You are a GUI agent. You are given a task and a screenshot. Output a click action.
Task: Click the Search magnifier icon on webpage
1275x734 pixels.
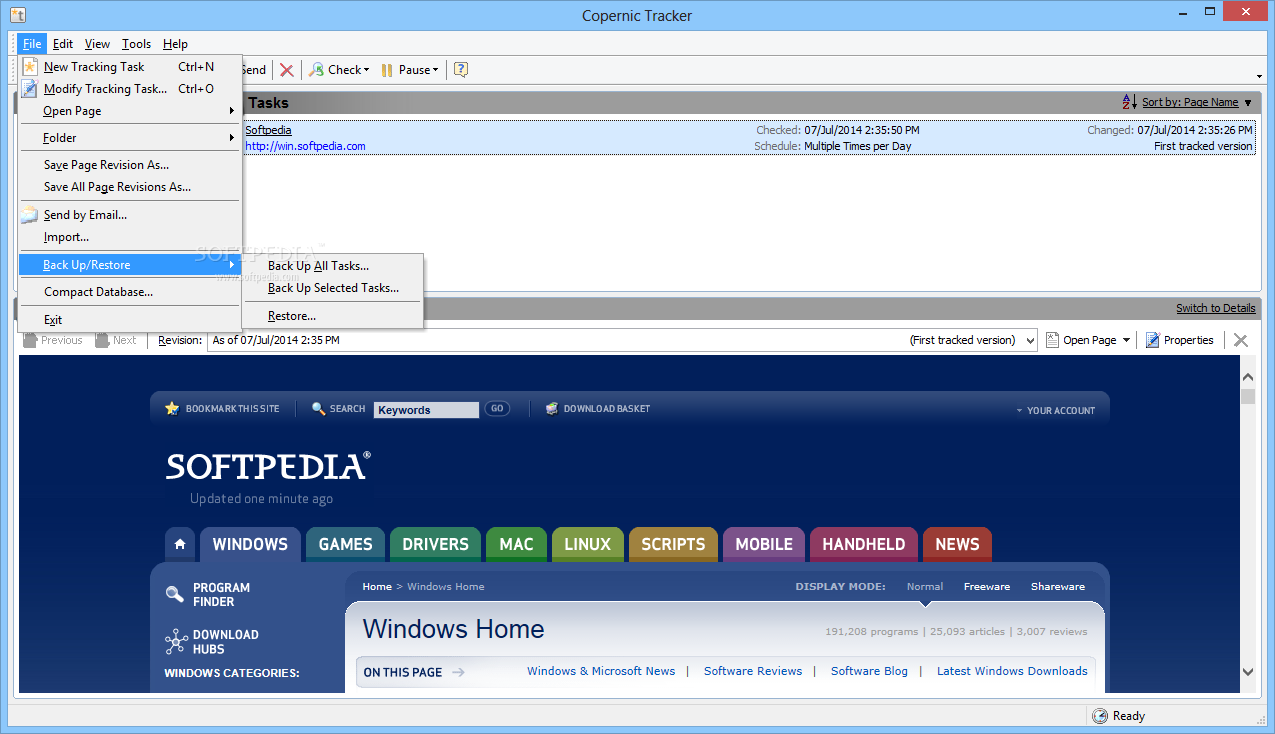pyautogui.click(x=319, y=409)
